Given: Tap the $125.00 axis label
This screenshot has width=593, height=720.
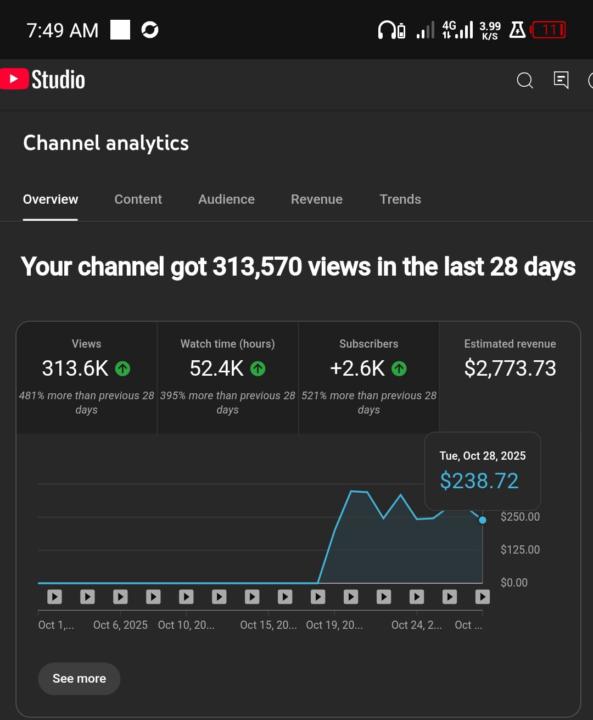Looking at the screenshot, I should click(x=520, y=550).
